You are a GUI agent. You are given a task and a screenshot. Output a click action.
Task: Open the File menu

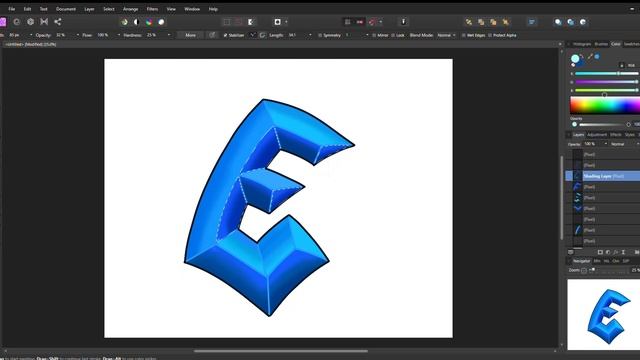[x=12, y=9]
